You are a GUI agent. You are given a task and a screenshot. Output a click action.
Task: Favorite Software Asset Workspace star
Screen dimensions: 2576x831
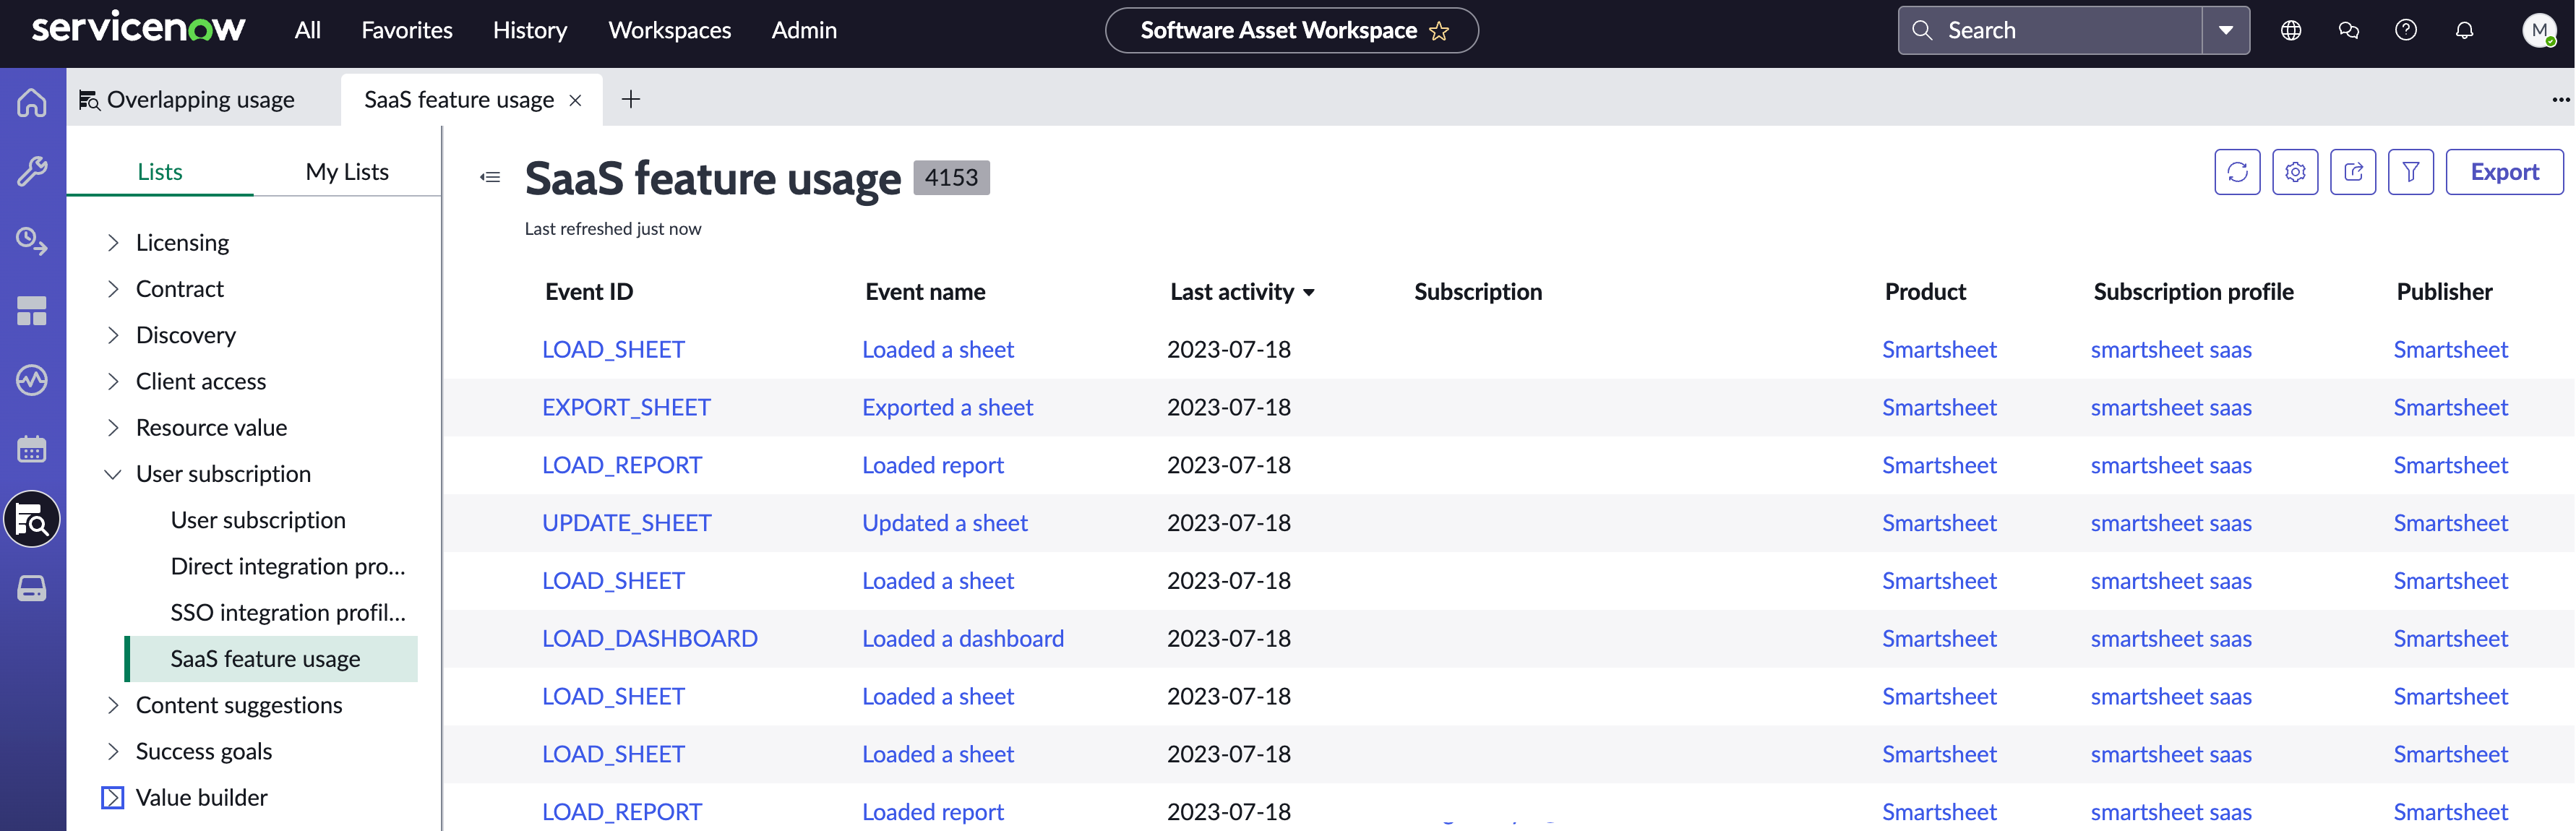[1439, 31]
